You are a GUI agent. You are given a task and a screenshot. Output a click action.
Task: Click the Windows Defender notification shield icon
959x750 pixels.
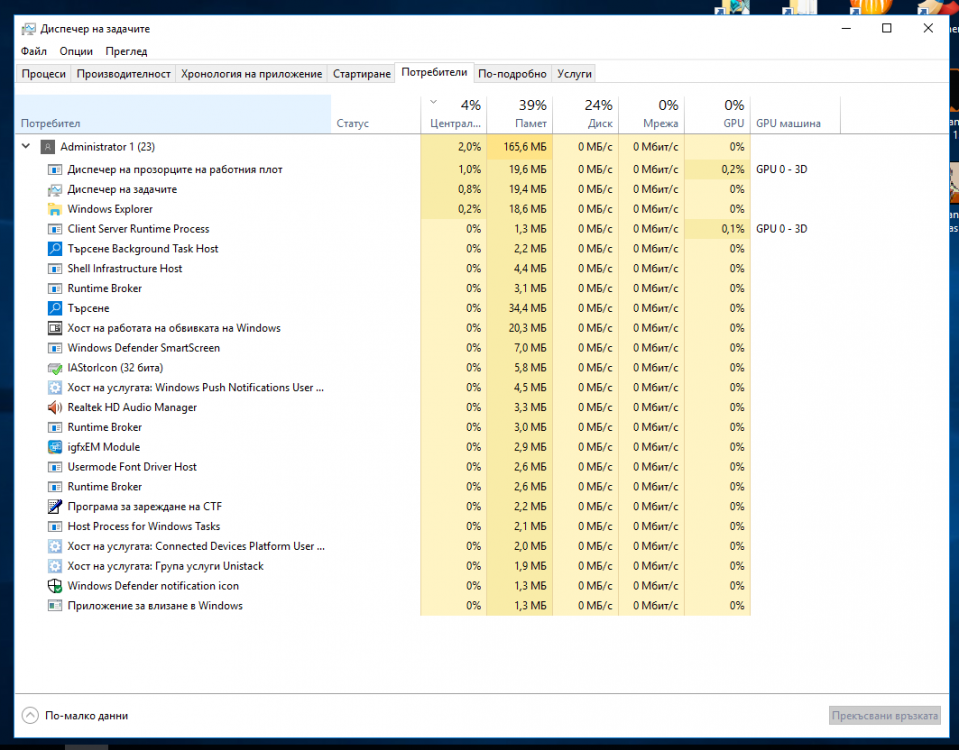click(55, 586)
